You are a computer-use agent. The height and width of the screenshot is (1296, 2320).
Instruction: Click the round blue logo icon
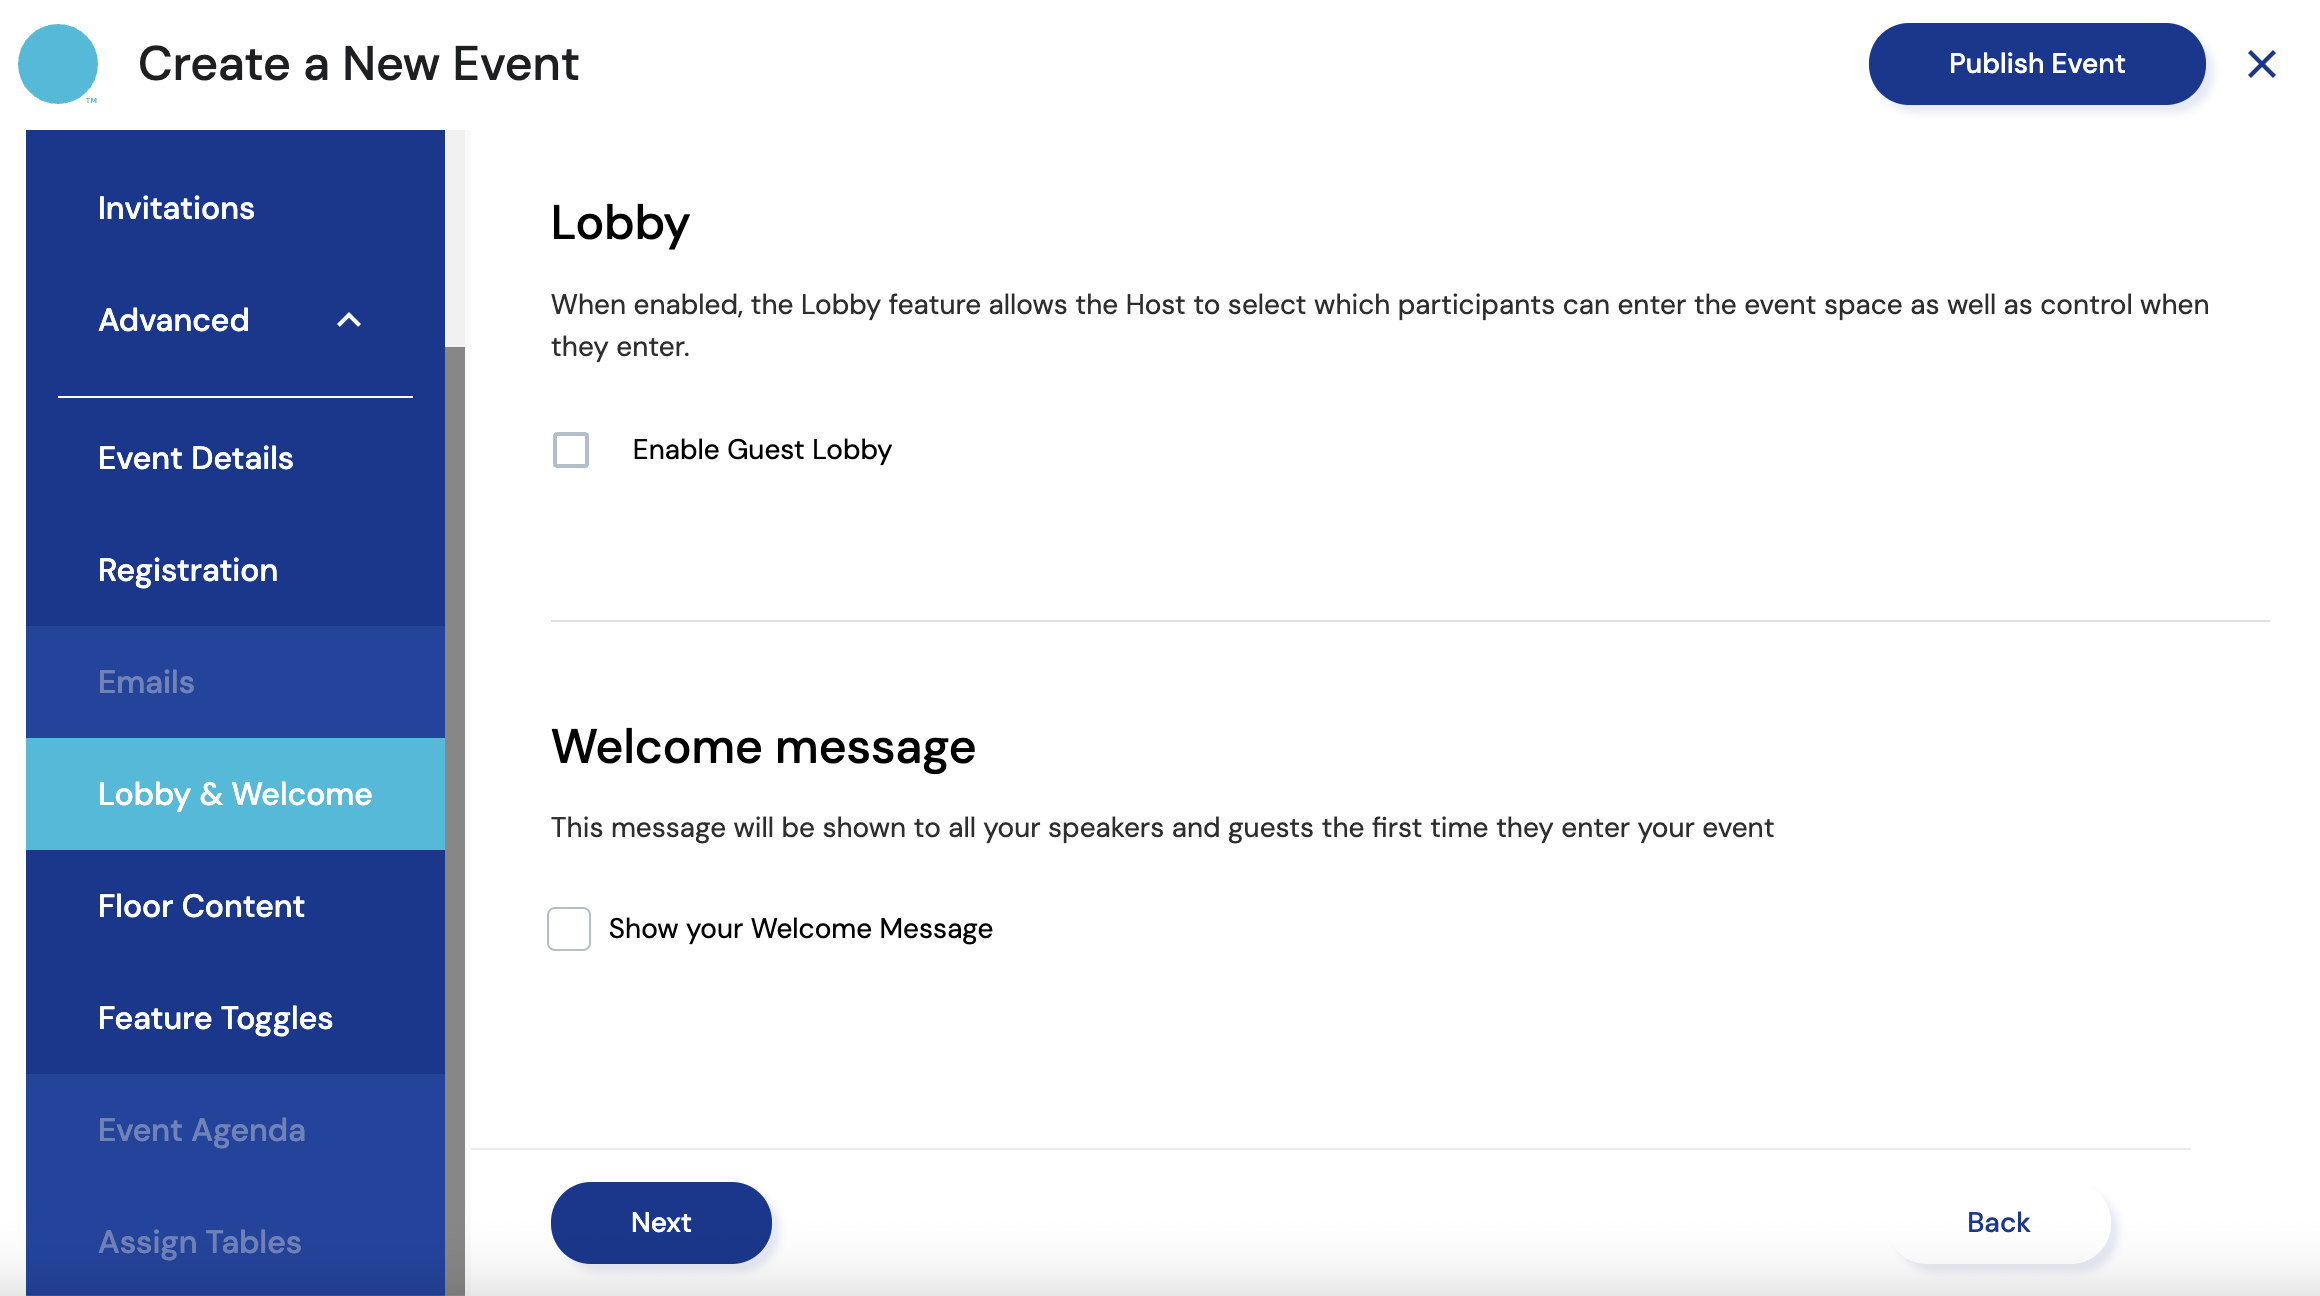point(58,64)
